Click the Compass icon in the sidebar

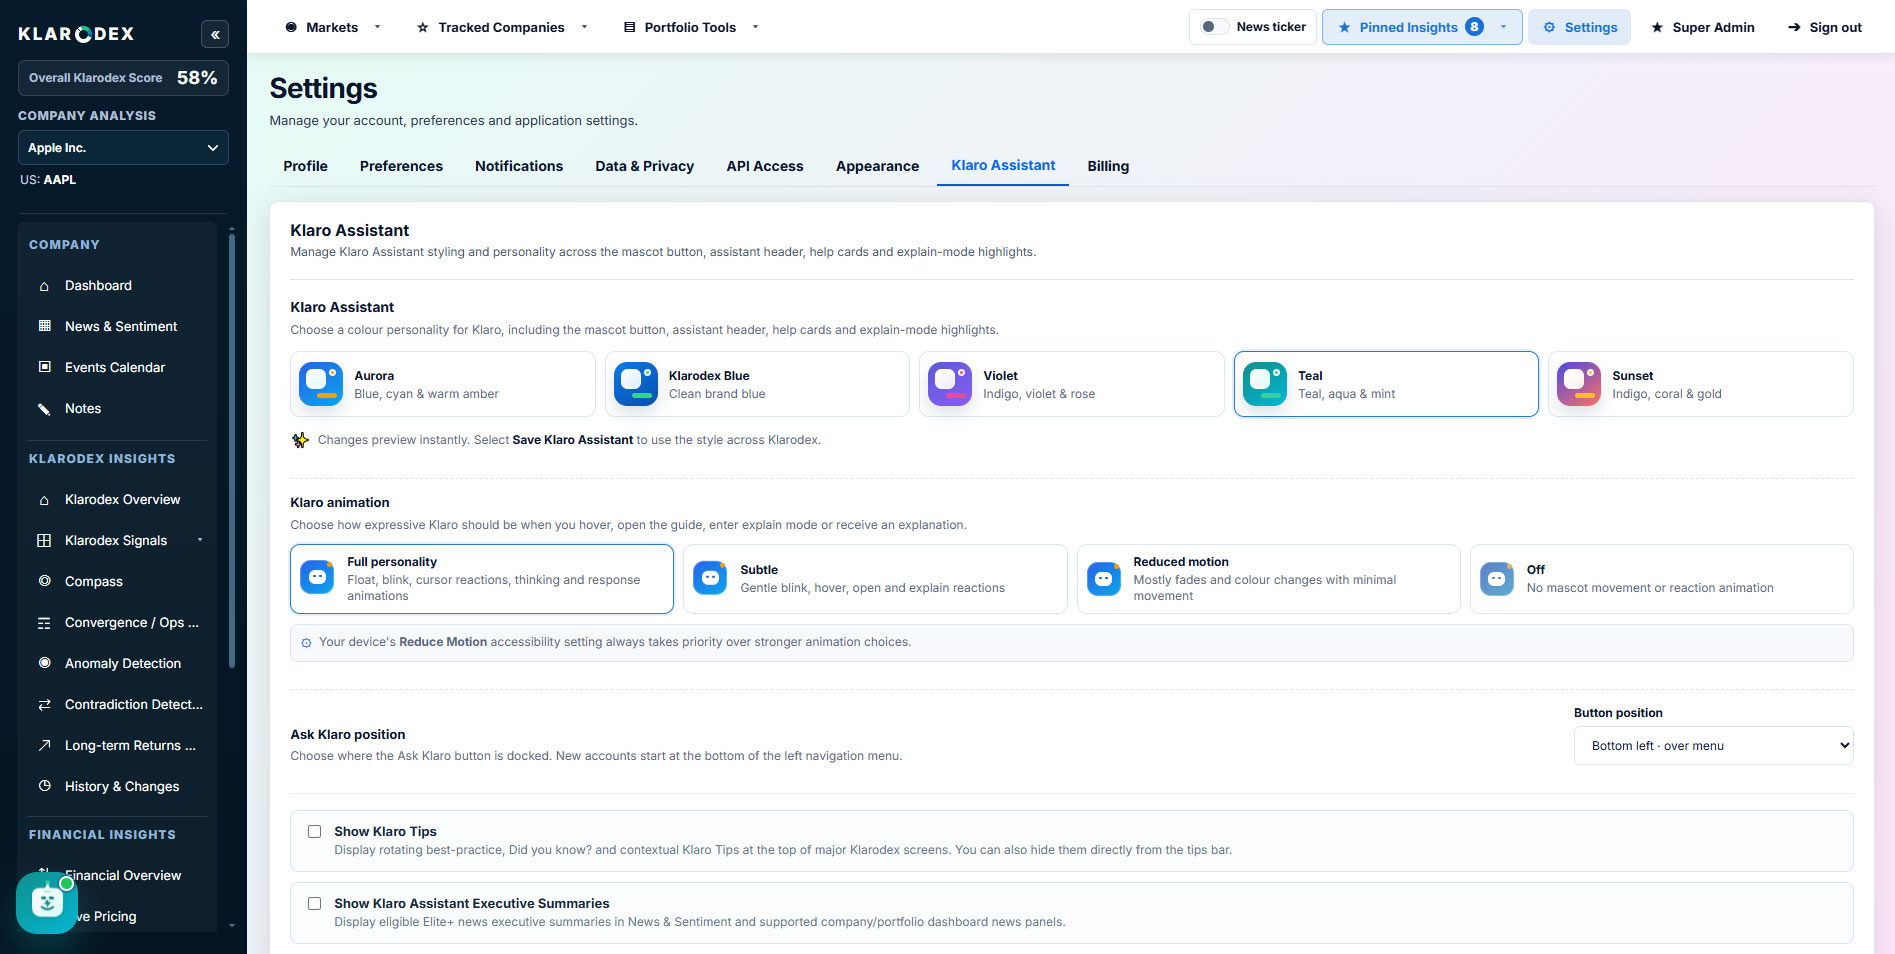[x=44, y=581]
